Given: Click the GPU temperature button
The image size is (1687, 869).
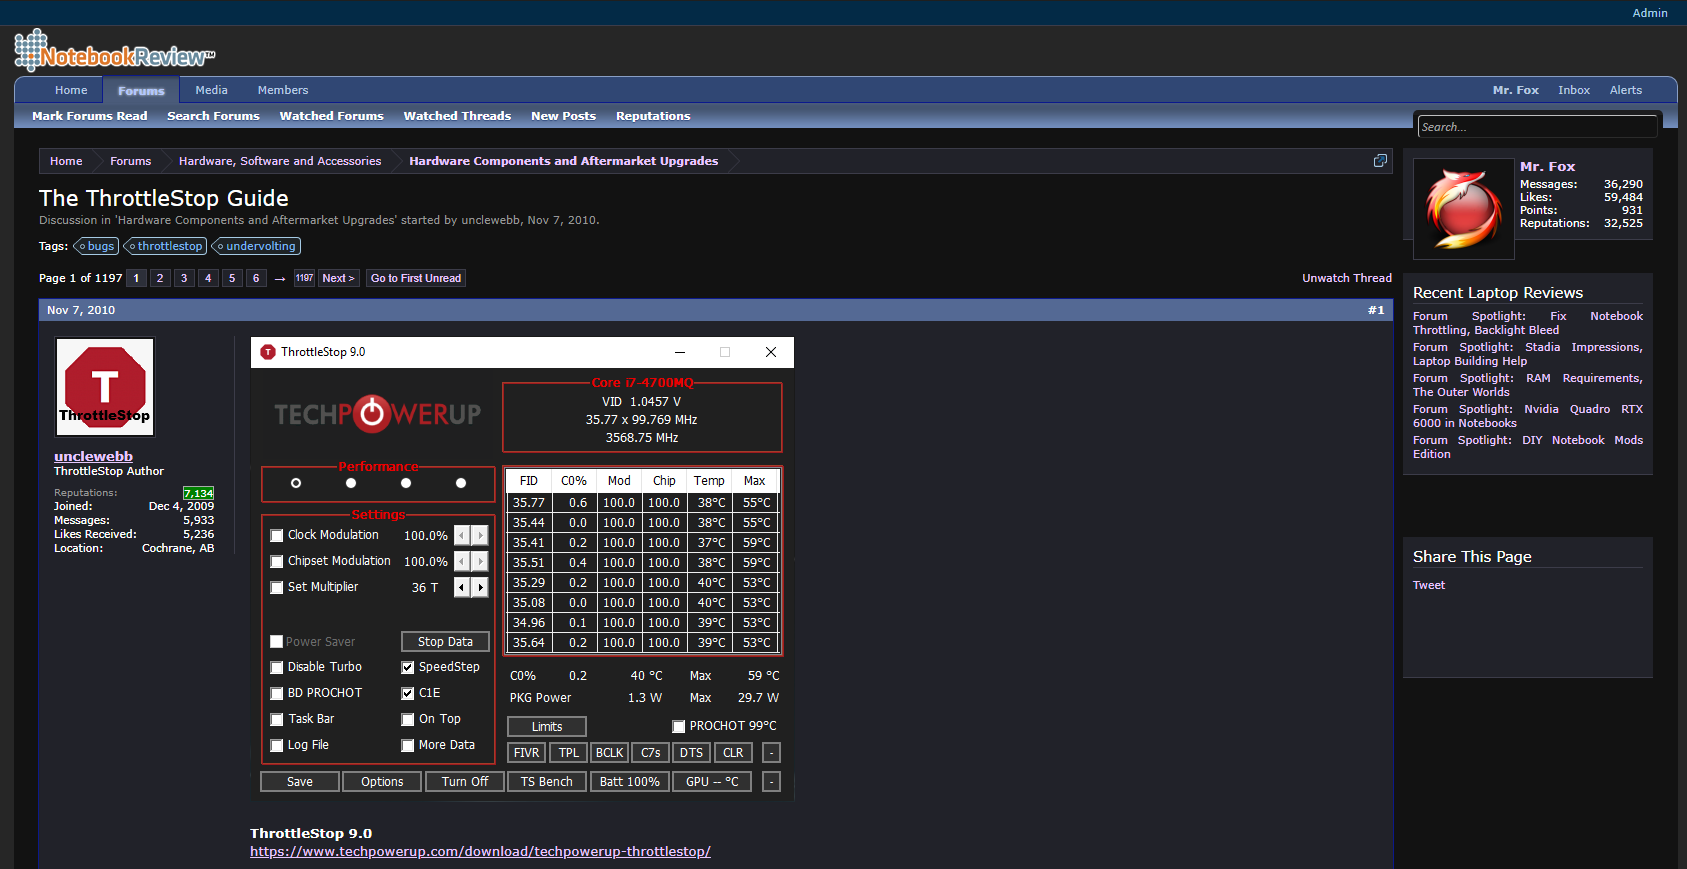Looking at the screenshot, I should coord(712,782).
